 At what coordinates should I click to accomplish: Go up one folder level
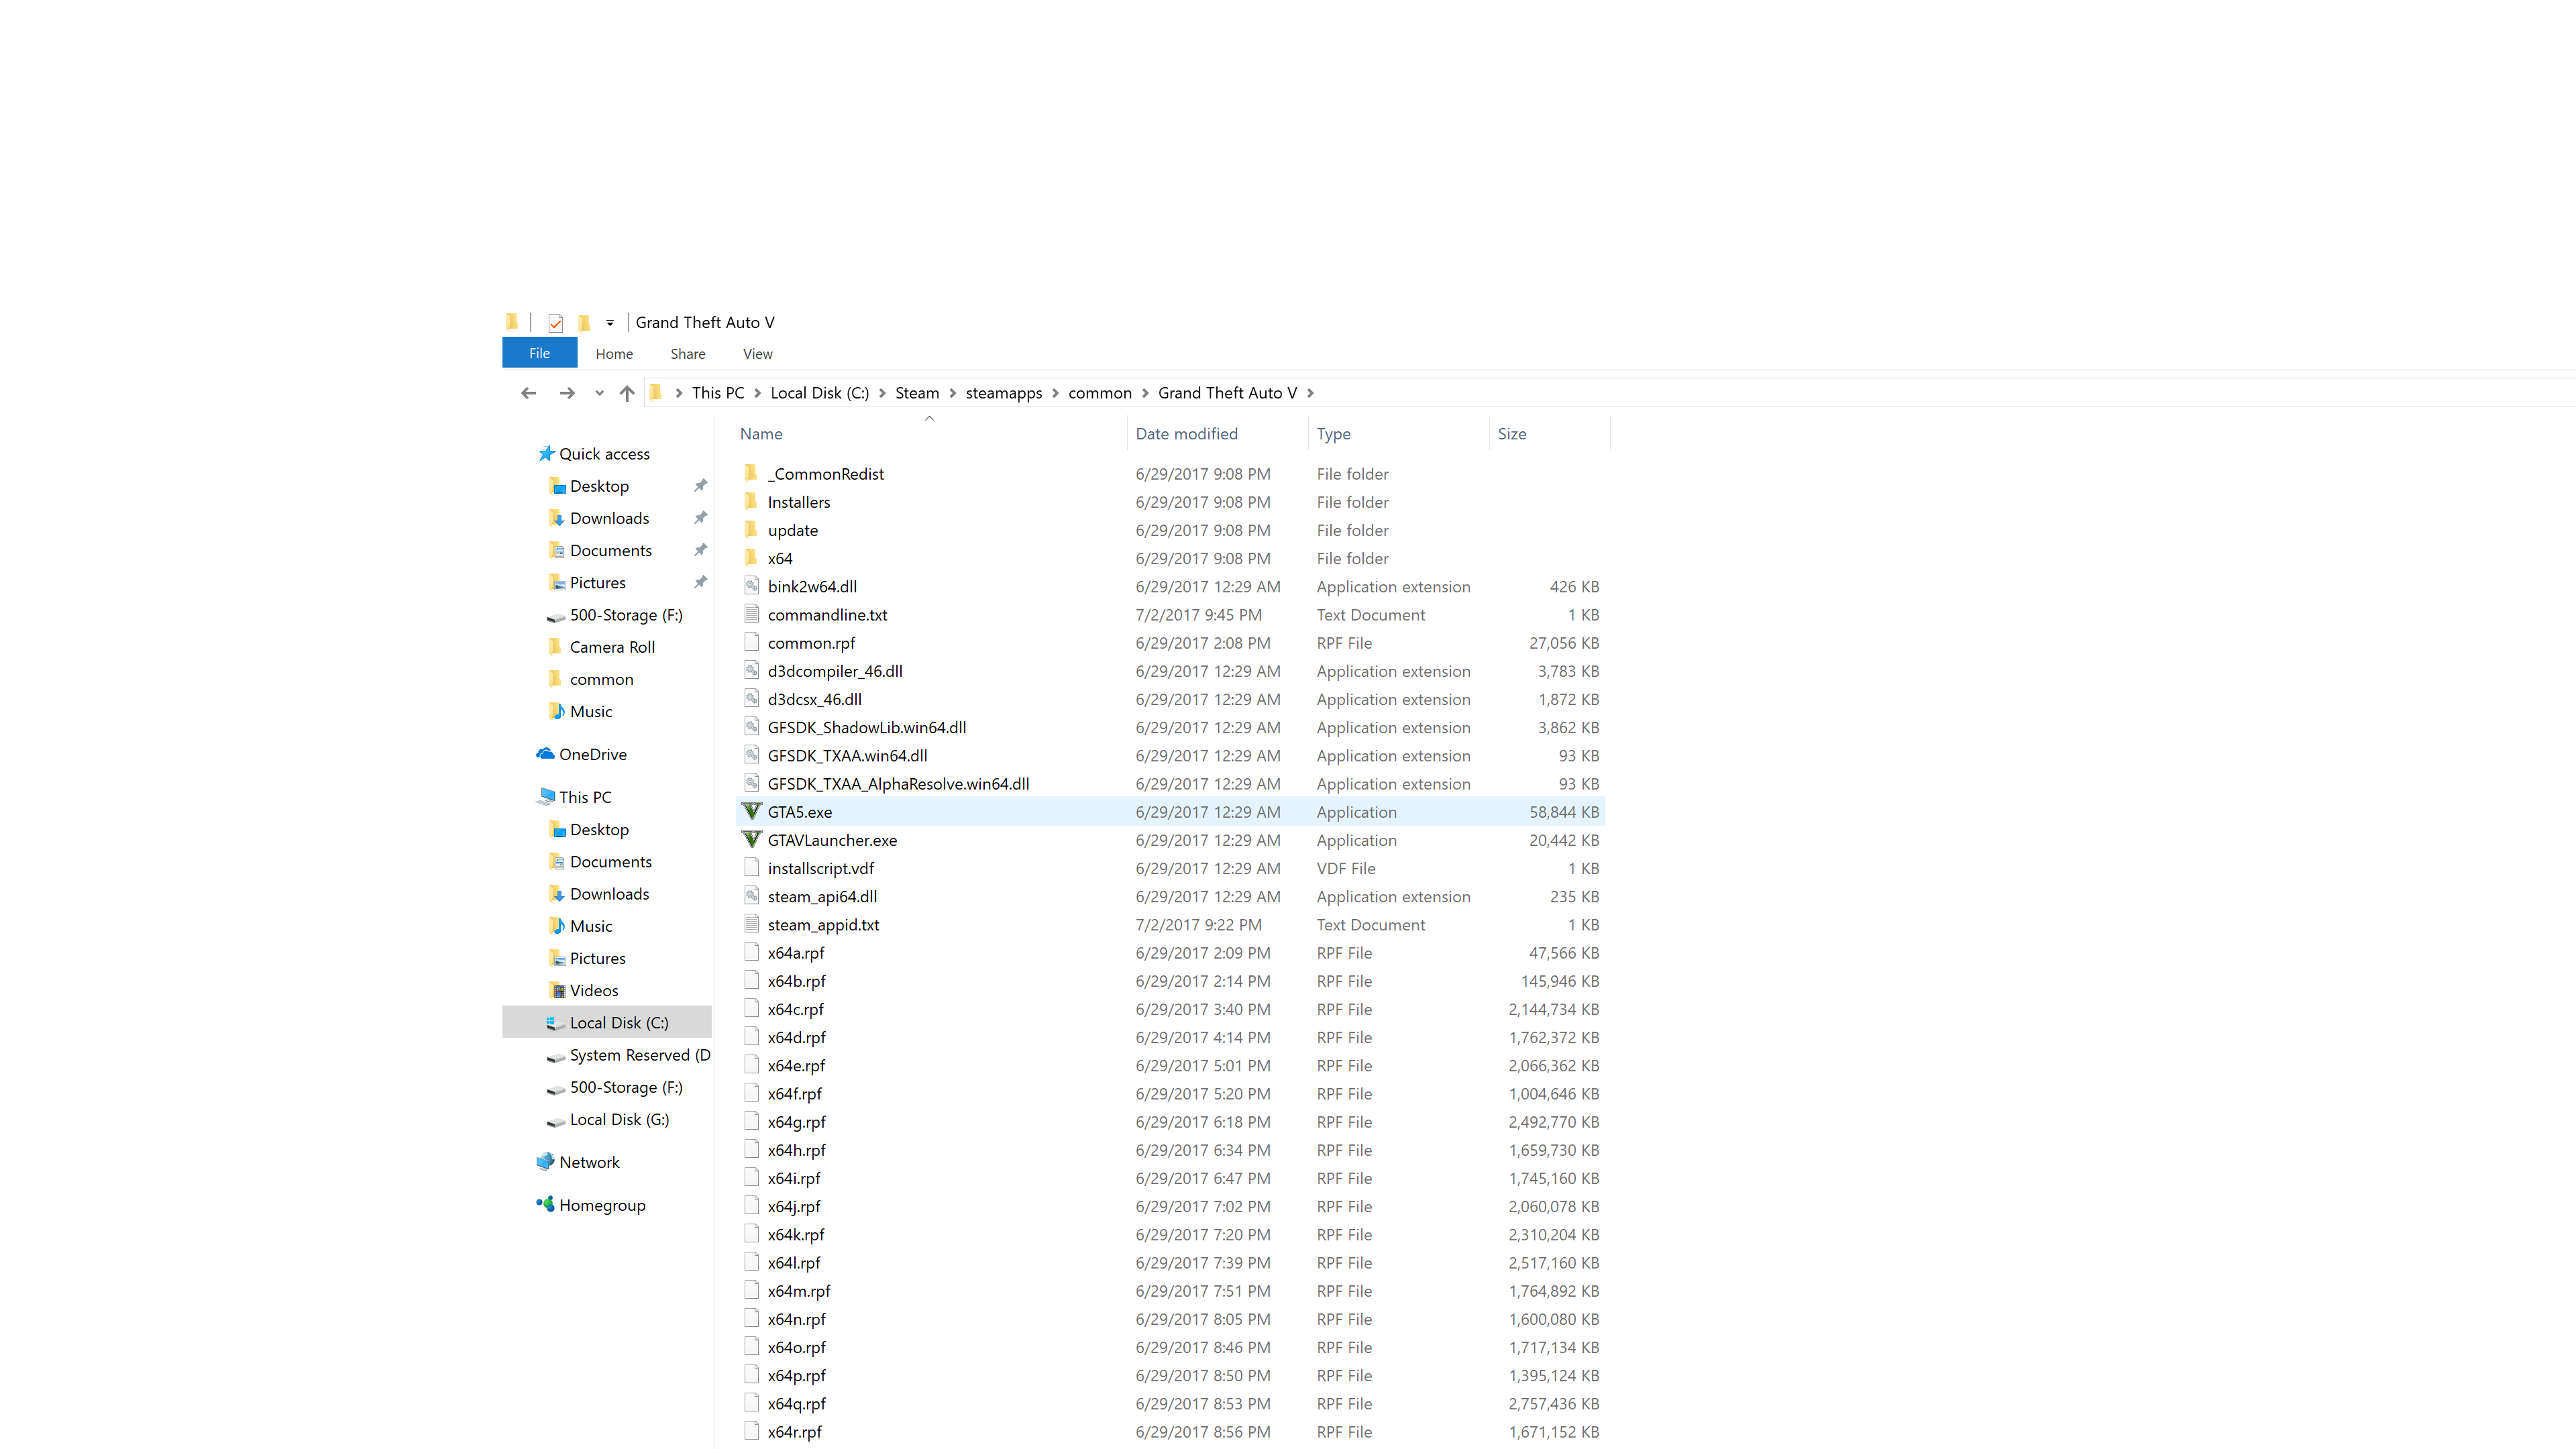pos(627,393)
